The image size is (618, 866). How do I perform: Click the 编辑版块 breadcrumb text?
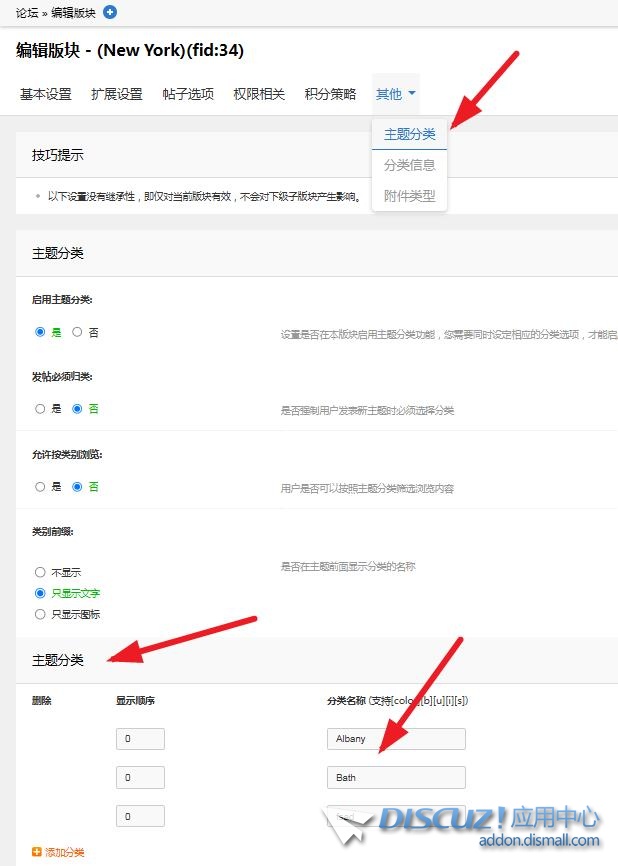(73, 13)
